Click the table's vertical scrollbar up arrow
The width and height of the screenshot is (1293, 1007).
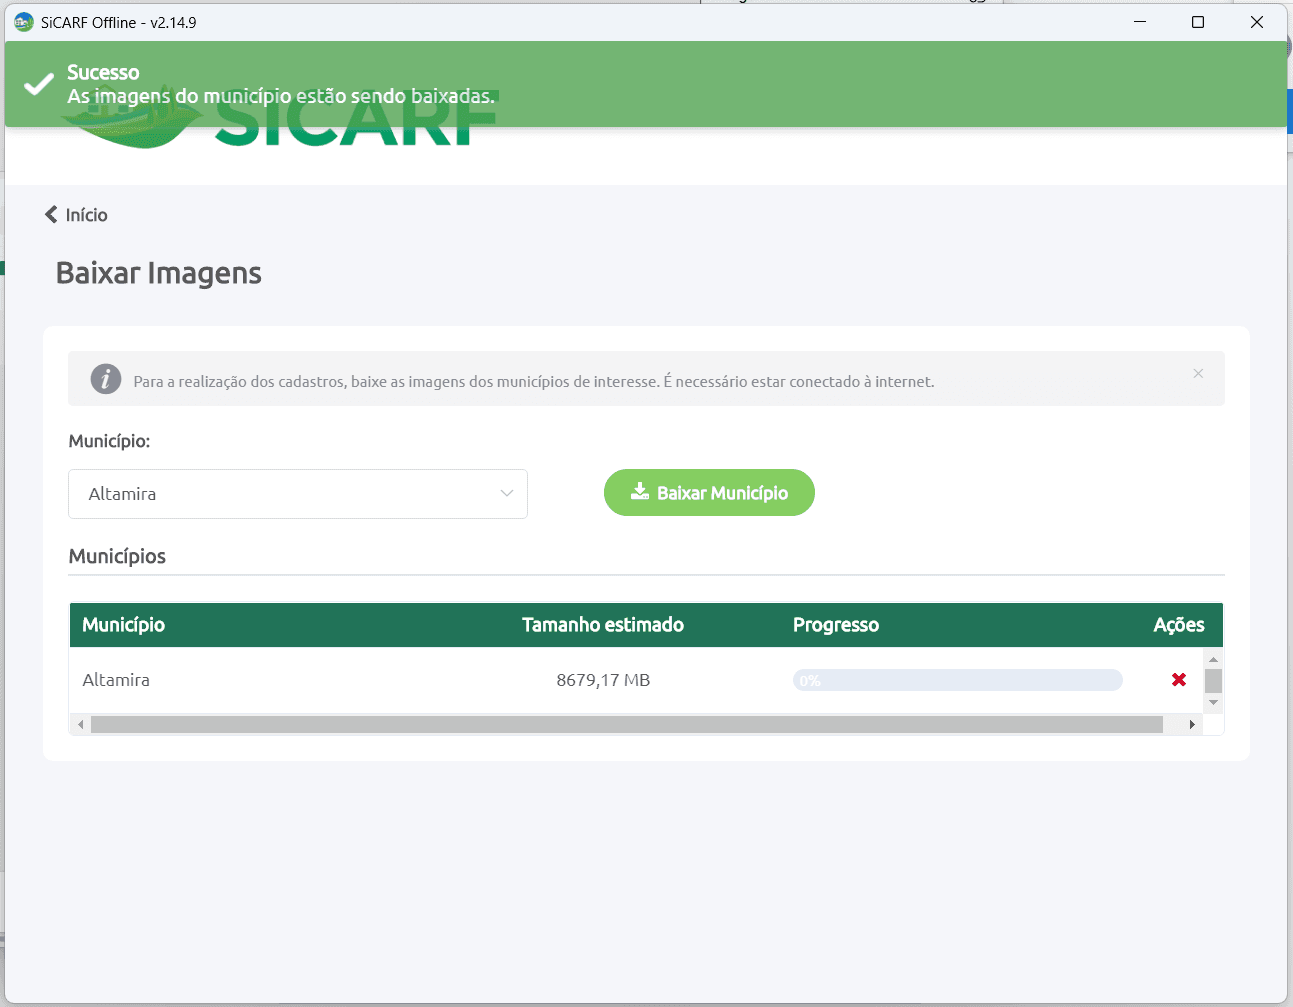[1213, 659]
